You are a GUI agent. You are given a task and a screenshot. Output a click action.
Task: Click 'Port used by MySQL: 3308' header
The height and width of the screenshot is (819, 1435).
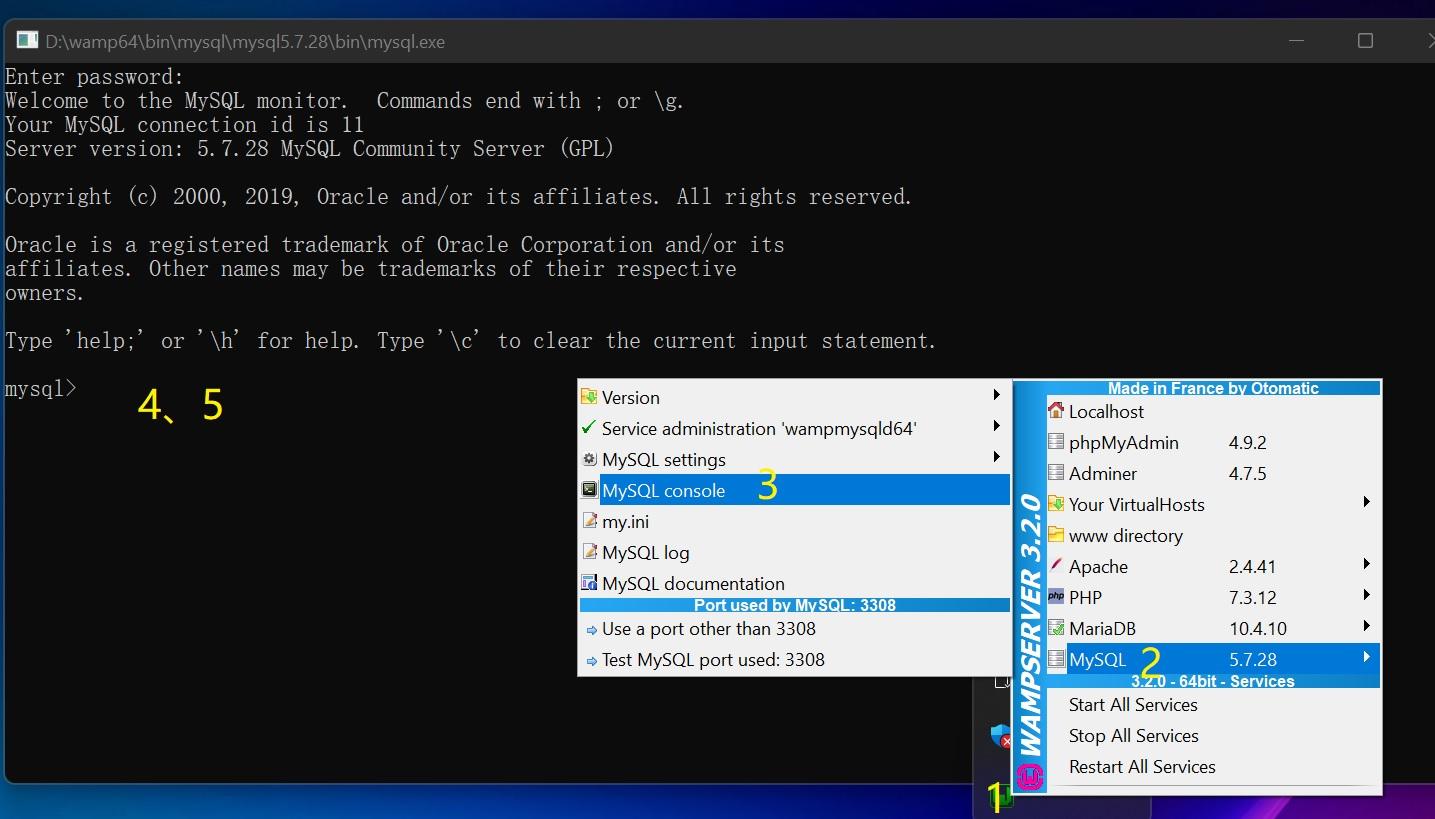(795, 605)
